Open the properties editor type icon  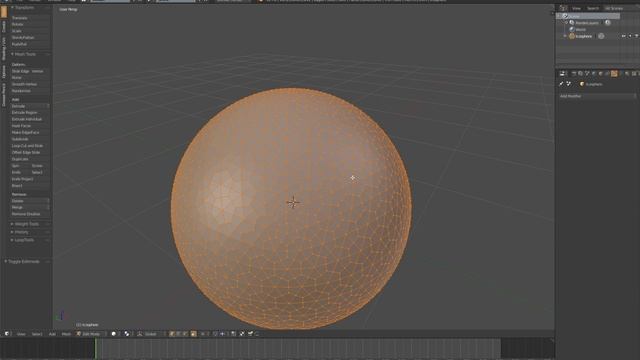[562, 73]
